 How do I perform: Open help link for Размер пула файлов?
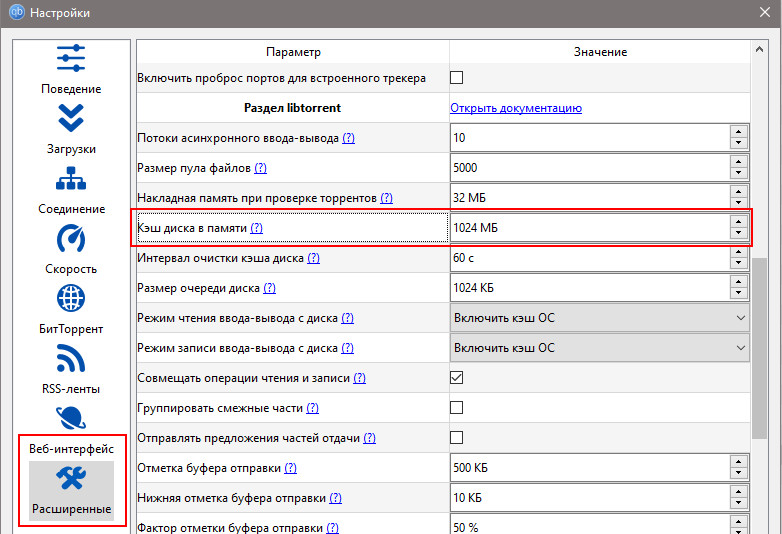(260, 168)
